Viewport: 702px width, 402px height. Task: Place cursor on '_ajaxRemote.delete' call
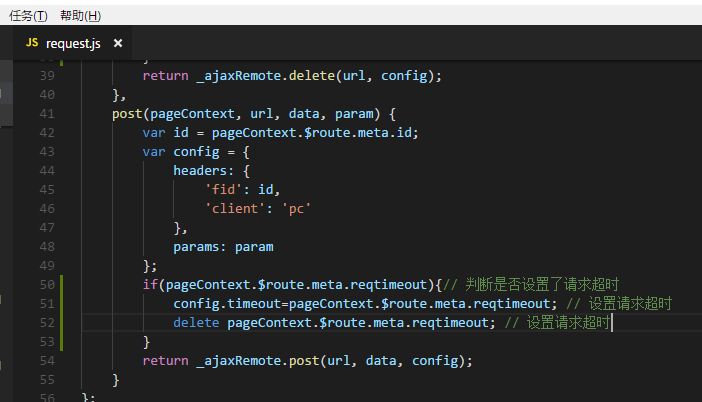point(265,76)
